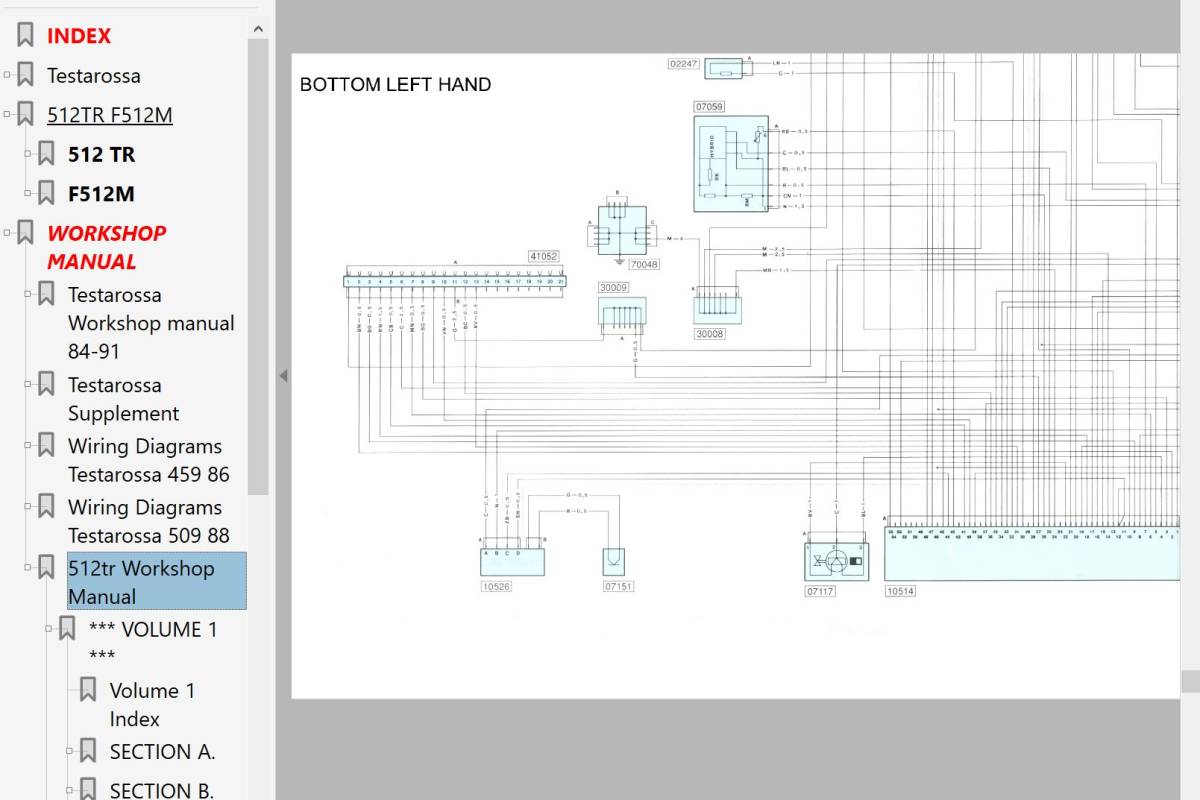This screenshot has height=800, width=1200.
Task: Jump to the 512TR F512M bookmark
Action: [x=110, y=115]
